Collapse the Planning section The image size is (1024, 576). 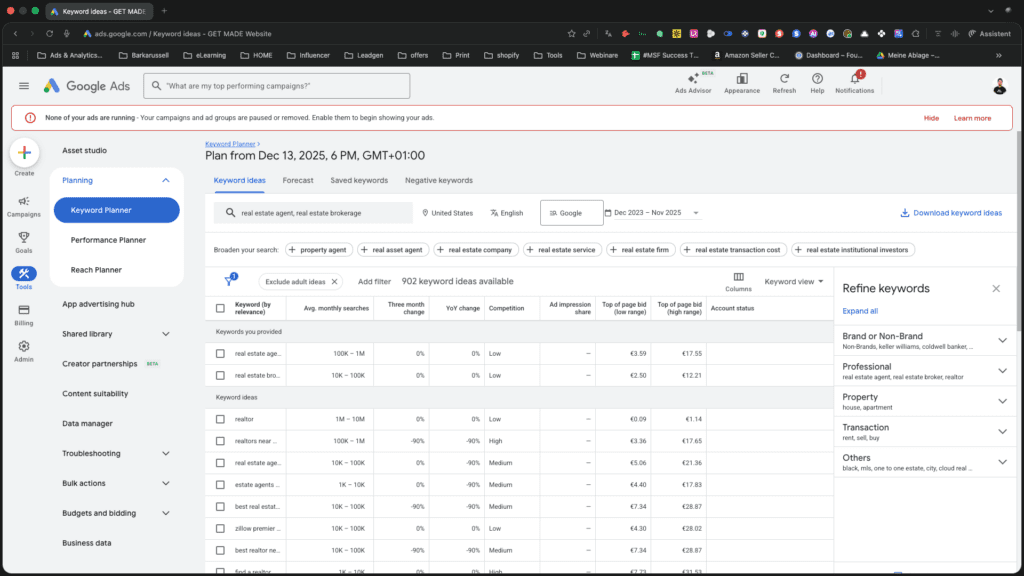click(165, 180)
